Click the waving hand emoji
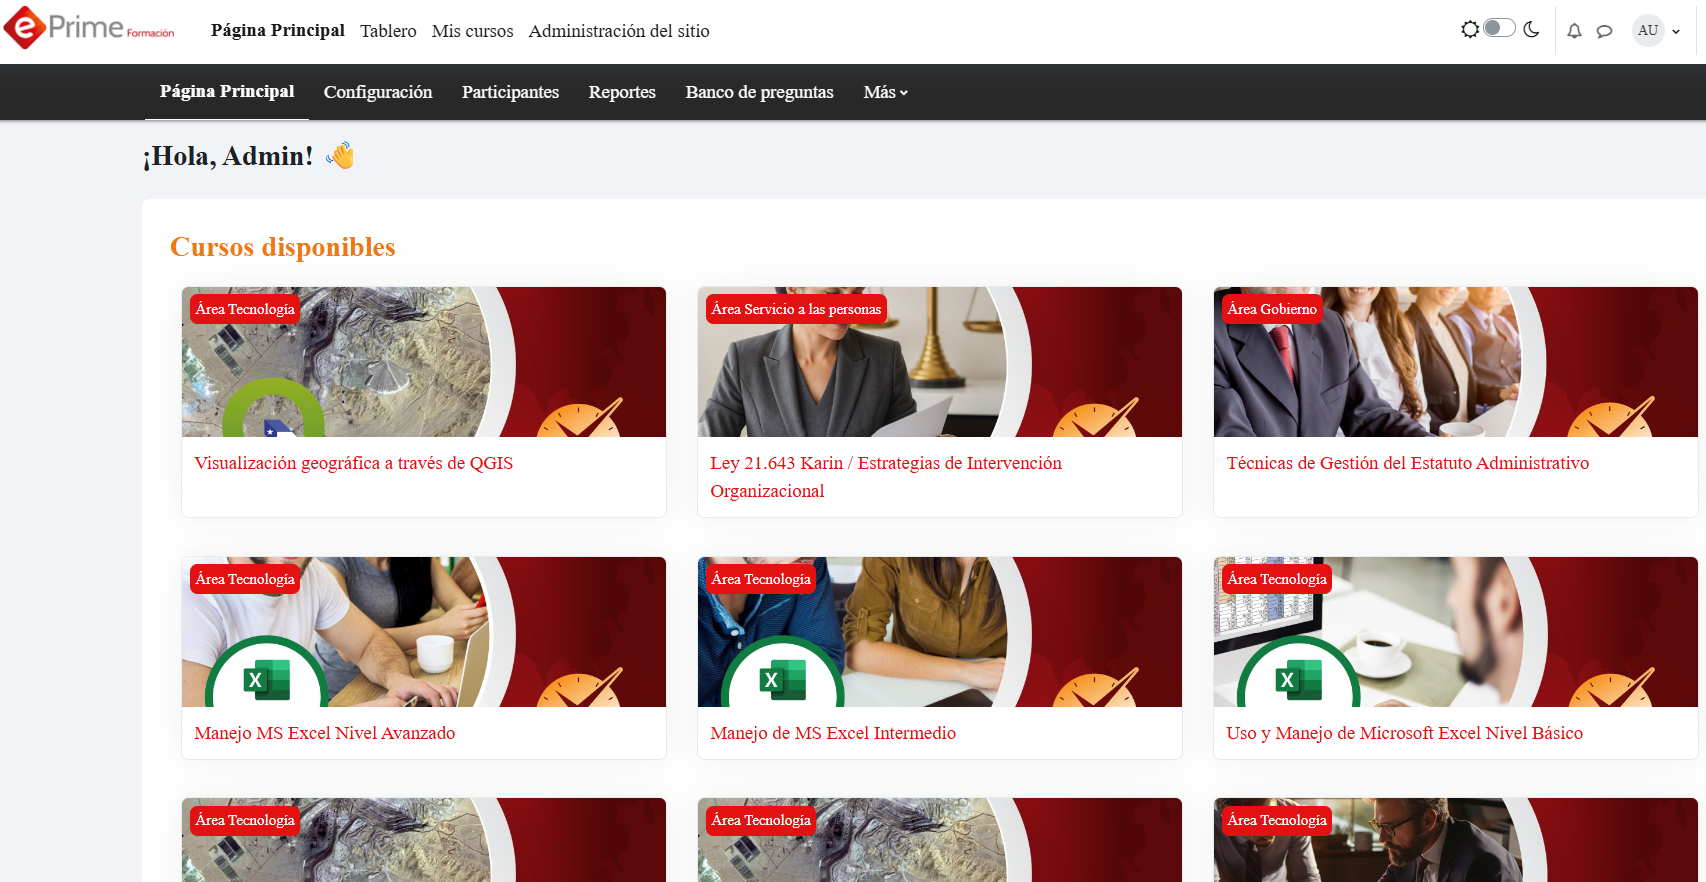 [x=340, y=155]
